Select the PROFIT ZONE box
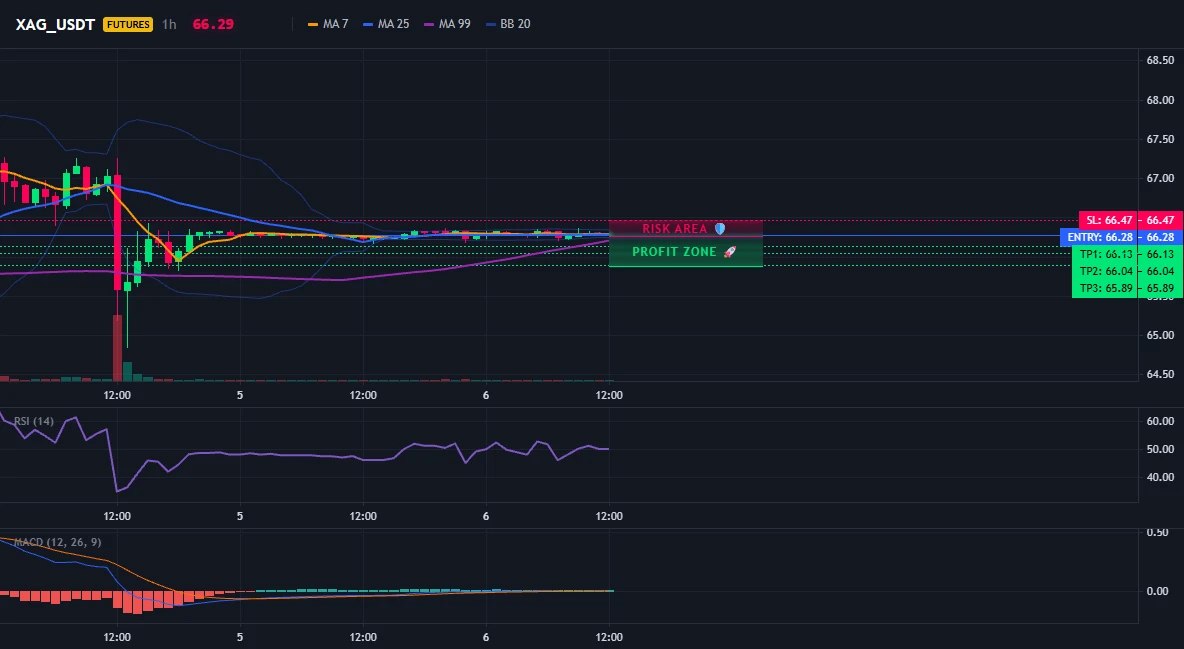 pyautogui.click(x=686, y=252)
